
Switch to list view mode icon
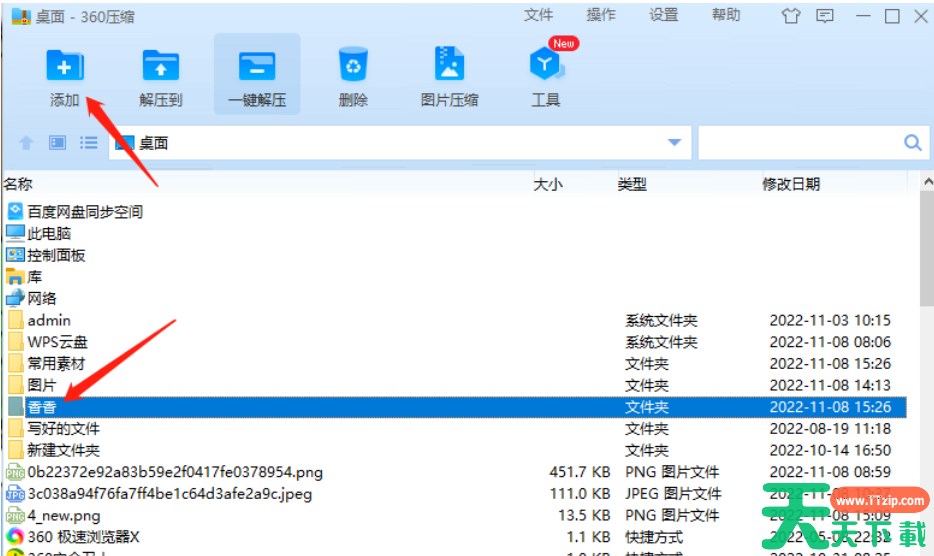[x=89, y=143]
